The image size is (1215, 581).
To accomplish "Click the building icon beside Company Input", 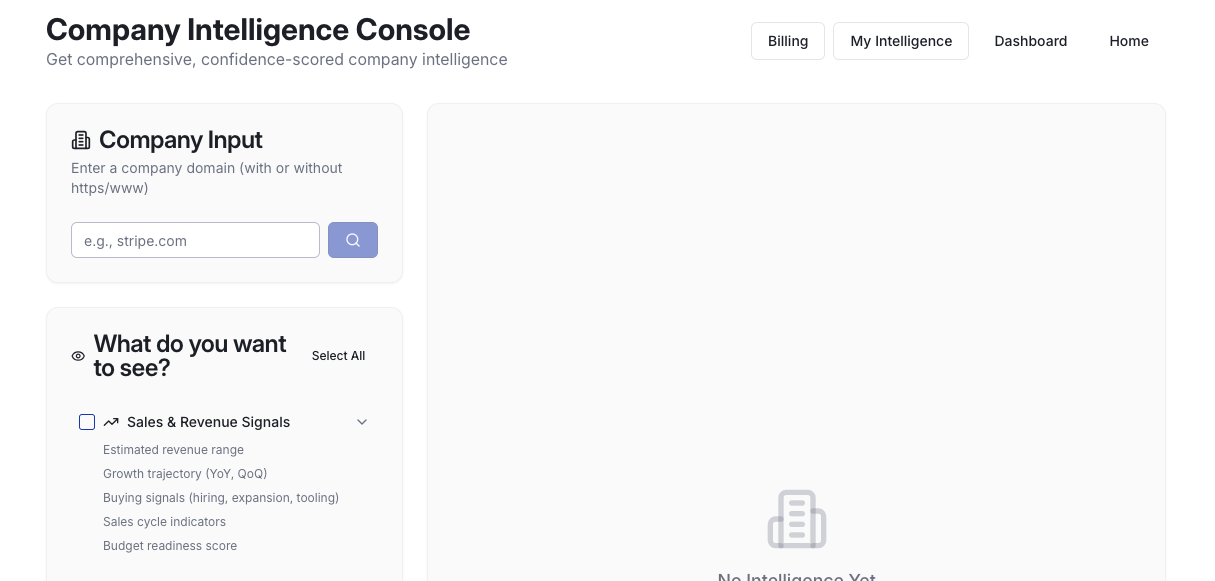I will tap(81, 140).
